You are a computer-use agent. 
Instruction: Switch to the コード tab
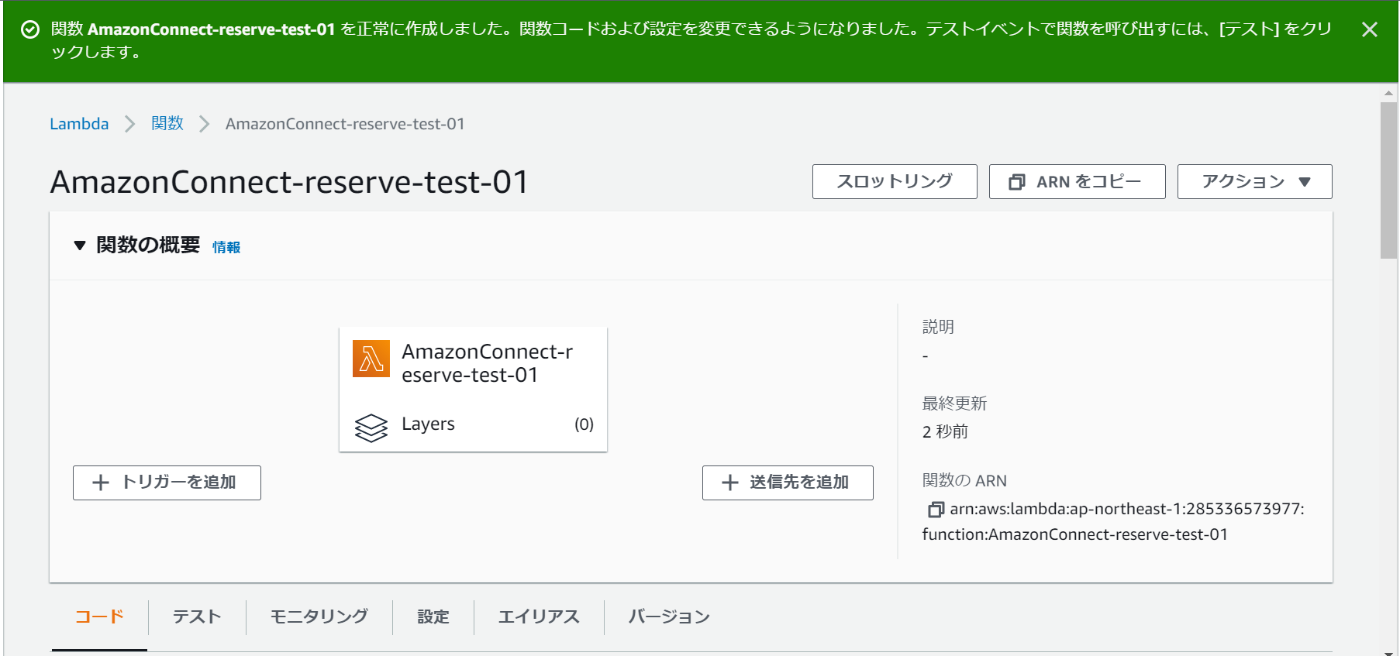99,616
